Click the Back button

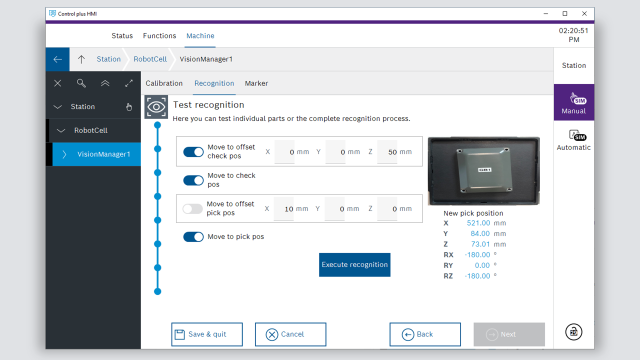point(425,334)
